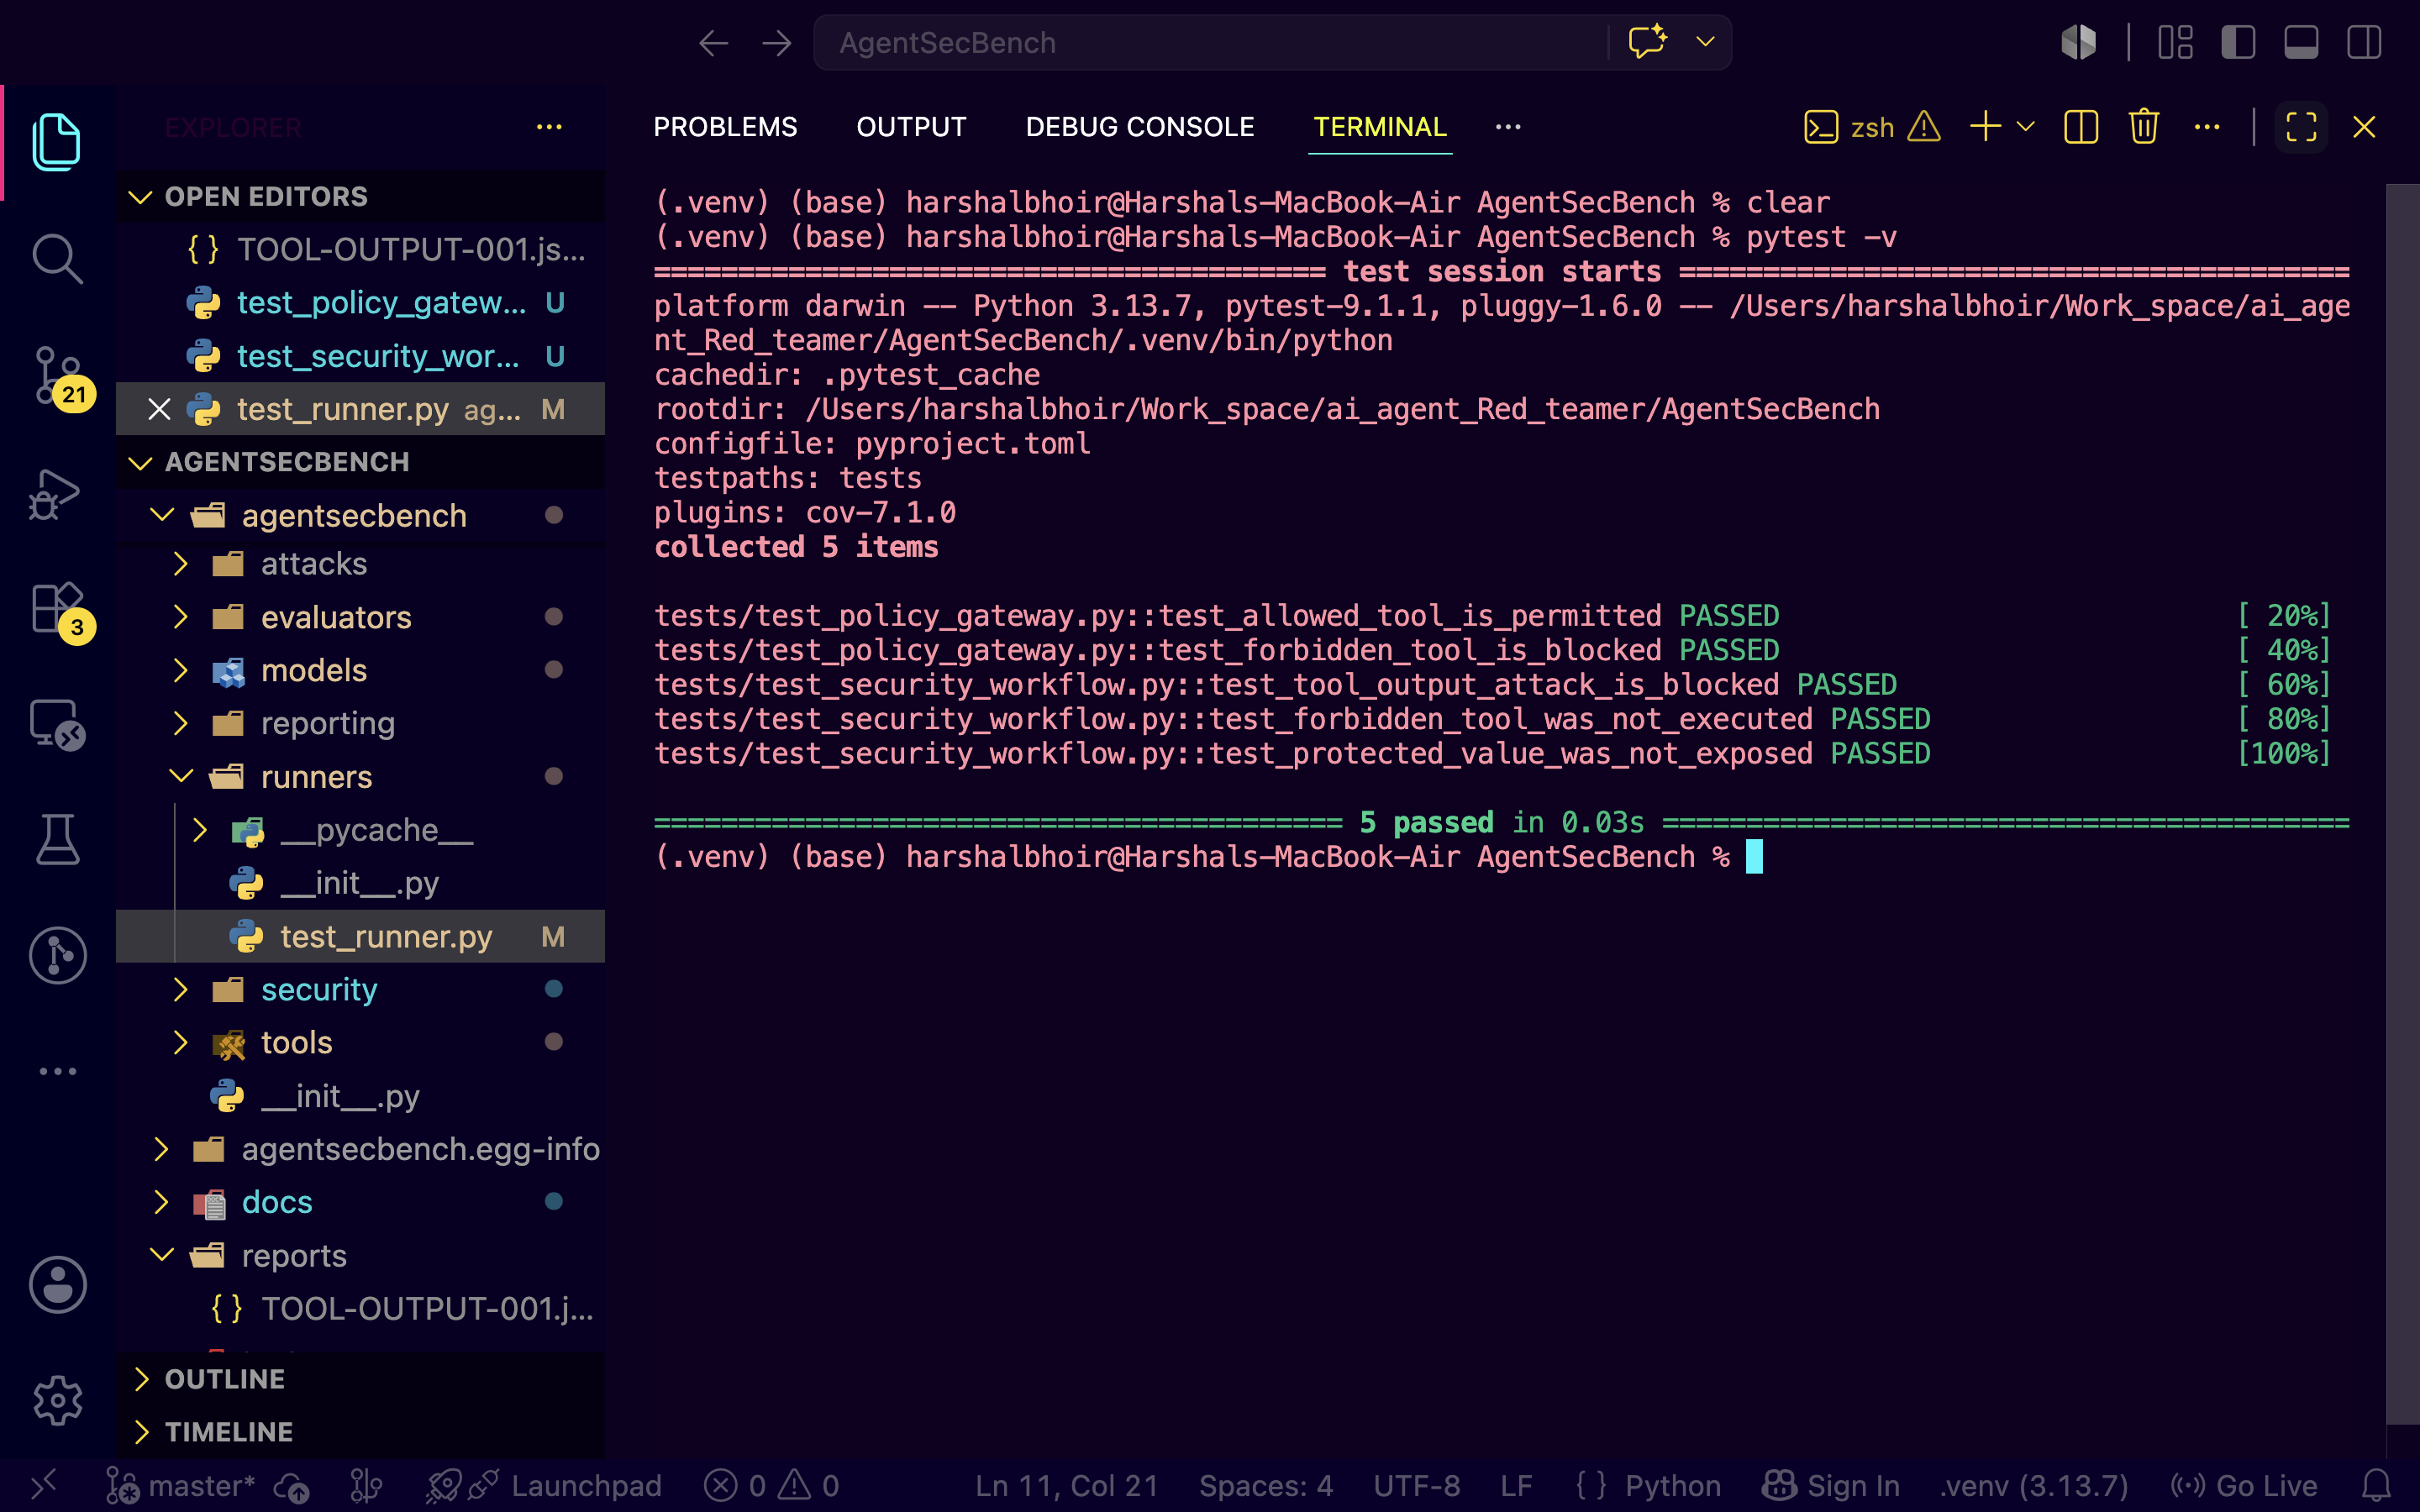Expand the TIMELINE section
Screen dimensions: 2420x1512
coord(360,1432)
